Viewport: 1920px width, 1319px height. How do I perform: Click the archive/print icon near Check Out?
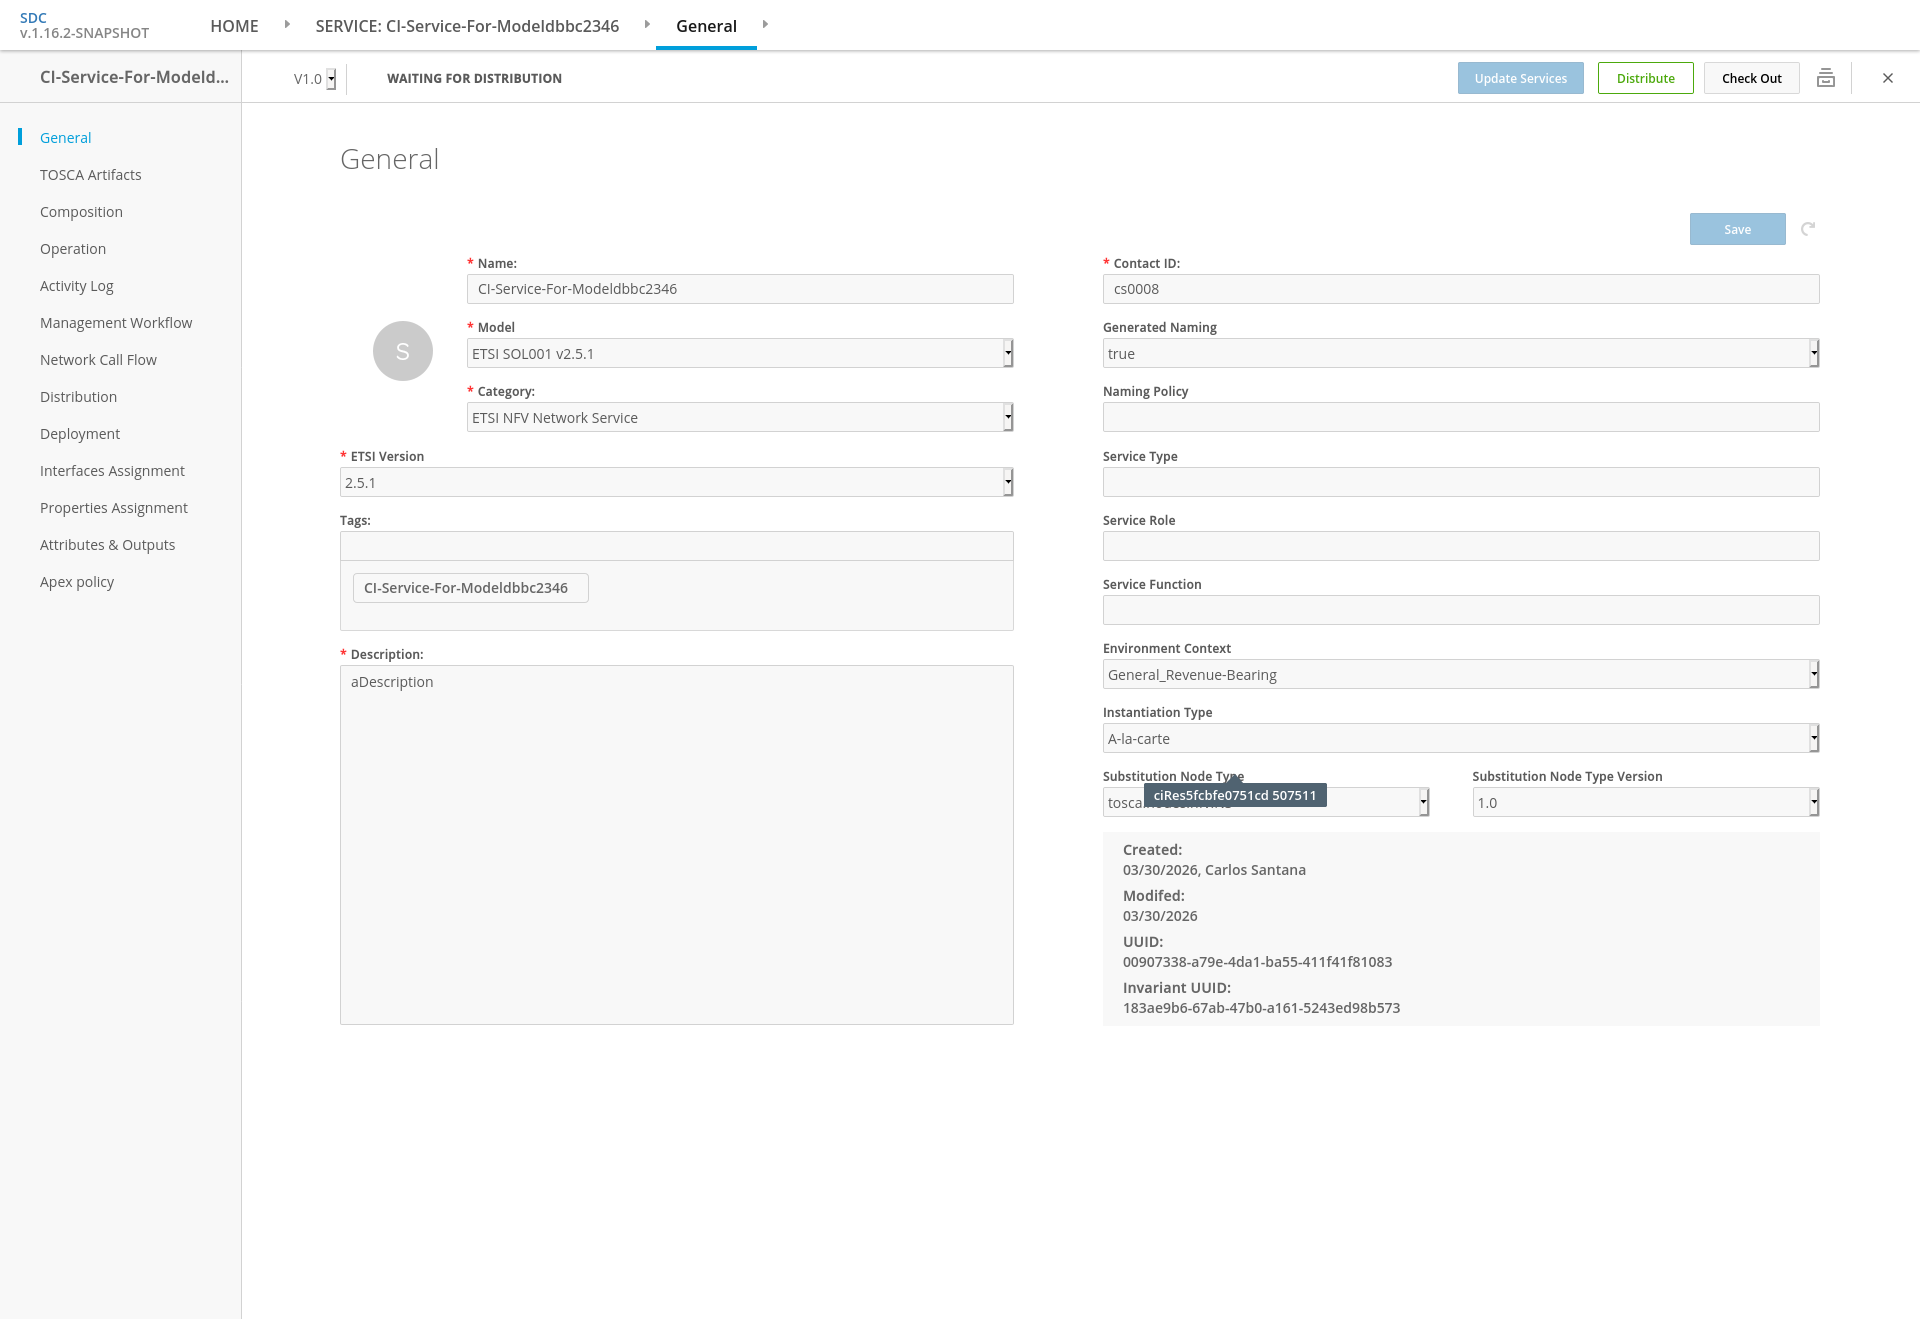click(x=1825, y=78)
